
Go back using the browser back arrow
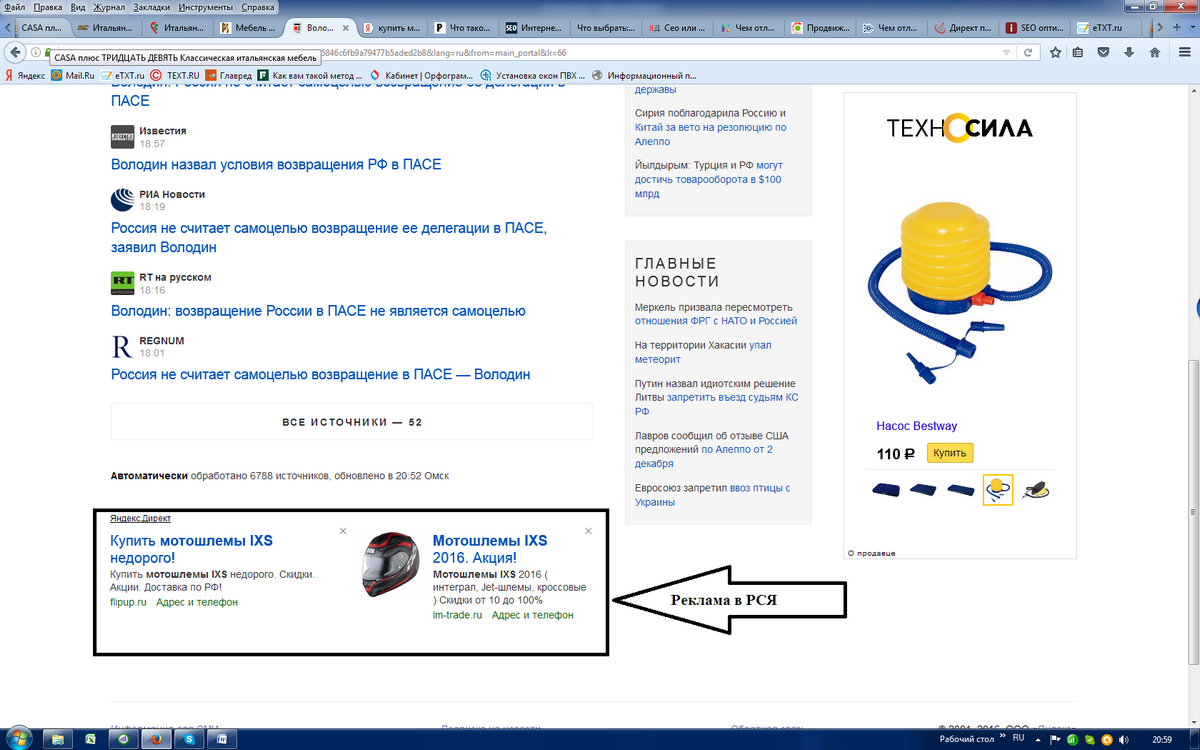click(x=16, y=52)
